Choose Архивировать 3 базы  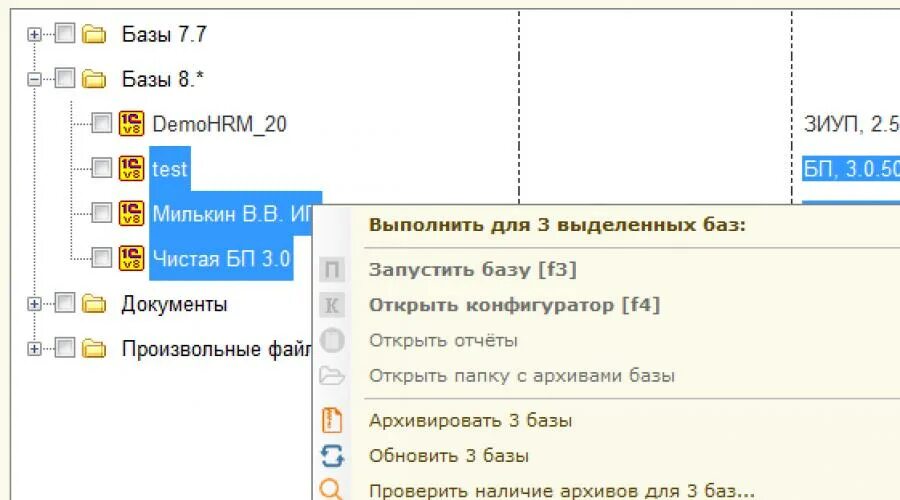tap(470, 421)
